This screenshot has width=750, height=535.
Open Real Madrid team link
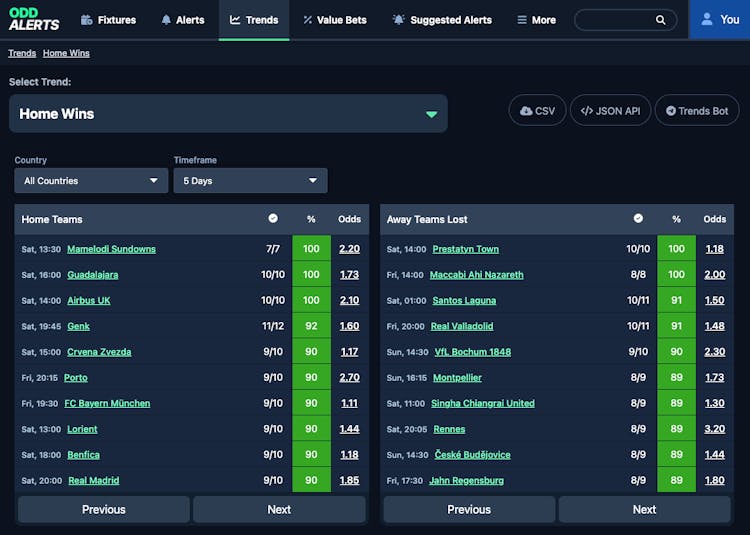point(94,481)
